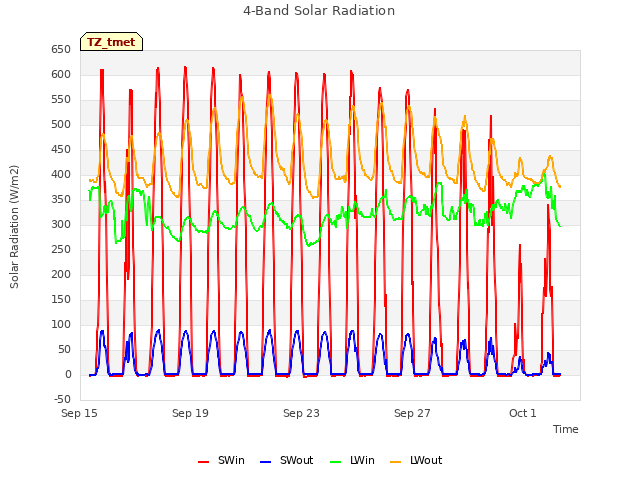This screenshot has width=640, height=480.
Task: Click the TZ_tmet annotation label
Action: [x=111, y=42]
